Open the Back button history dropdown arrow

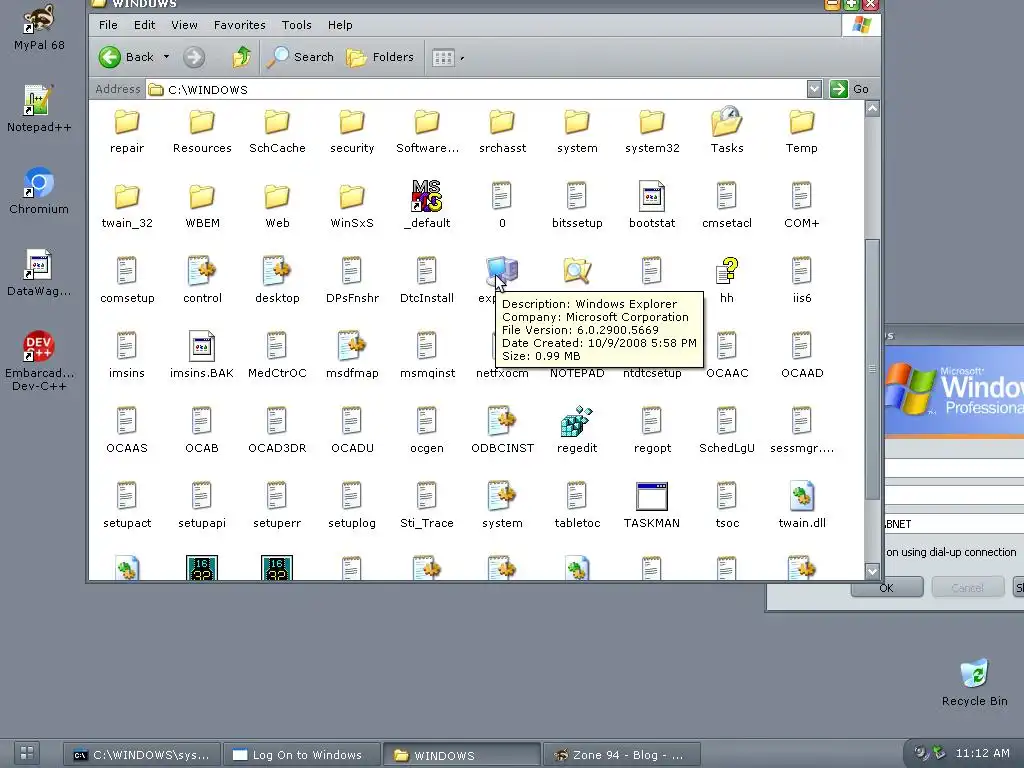point(167,57)
